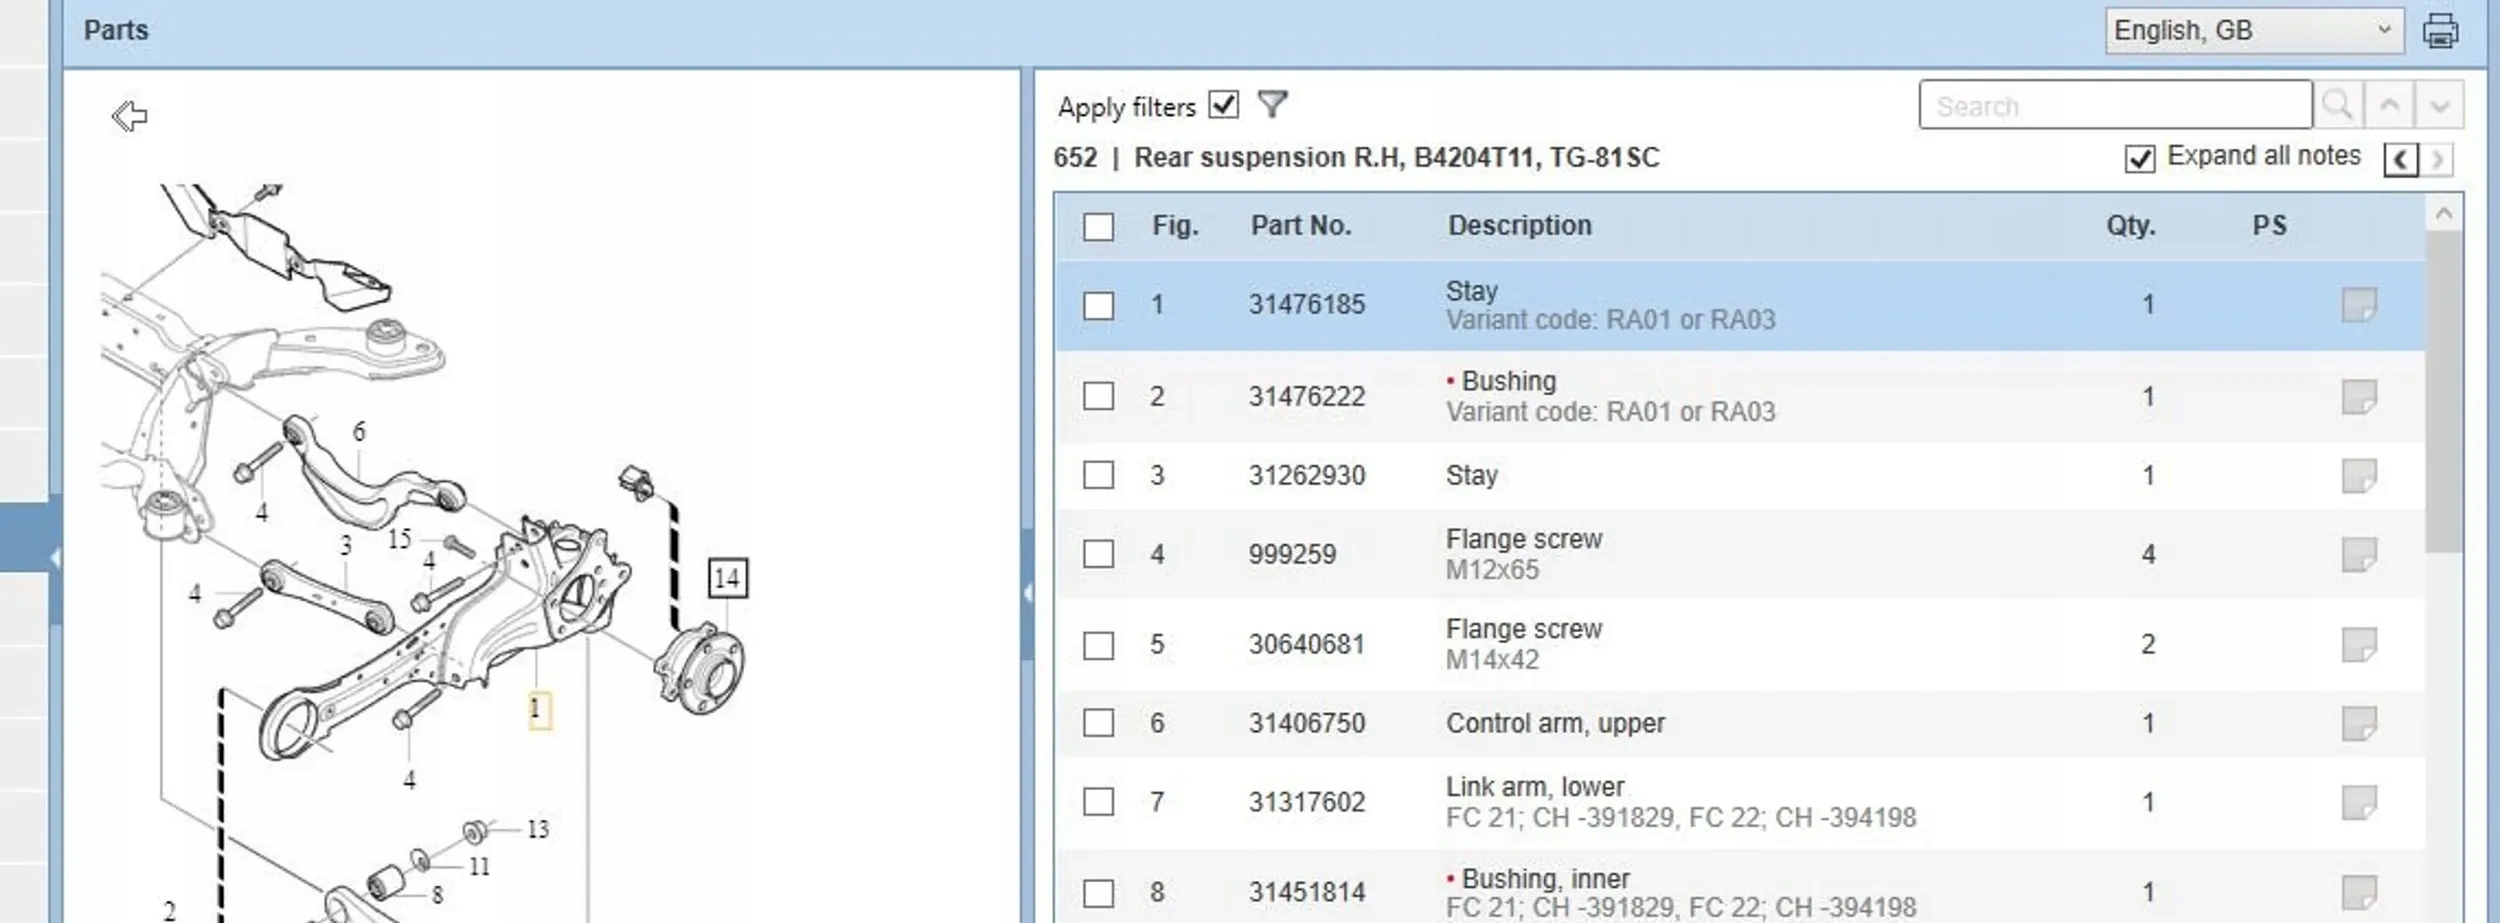Click callout 13 in the diagram
Screen dimensions: 2500x923
point(538,829)
